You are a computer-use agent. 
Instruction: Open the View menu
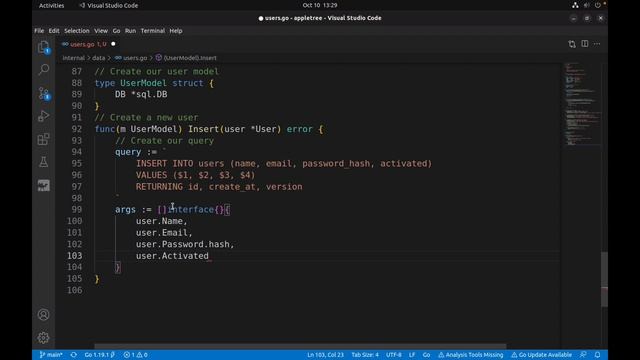[101, 31]
